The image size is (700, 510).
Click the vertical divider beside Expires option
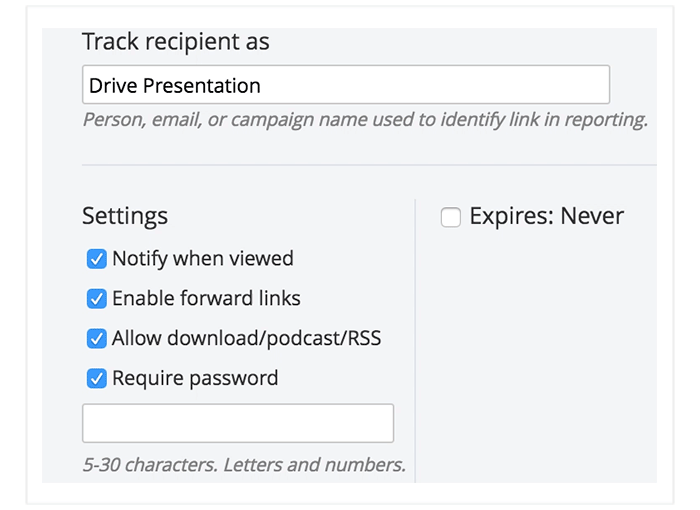tap(415, 341)
